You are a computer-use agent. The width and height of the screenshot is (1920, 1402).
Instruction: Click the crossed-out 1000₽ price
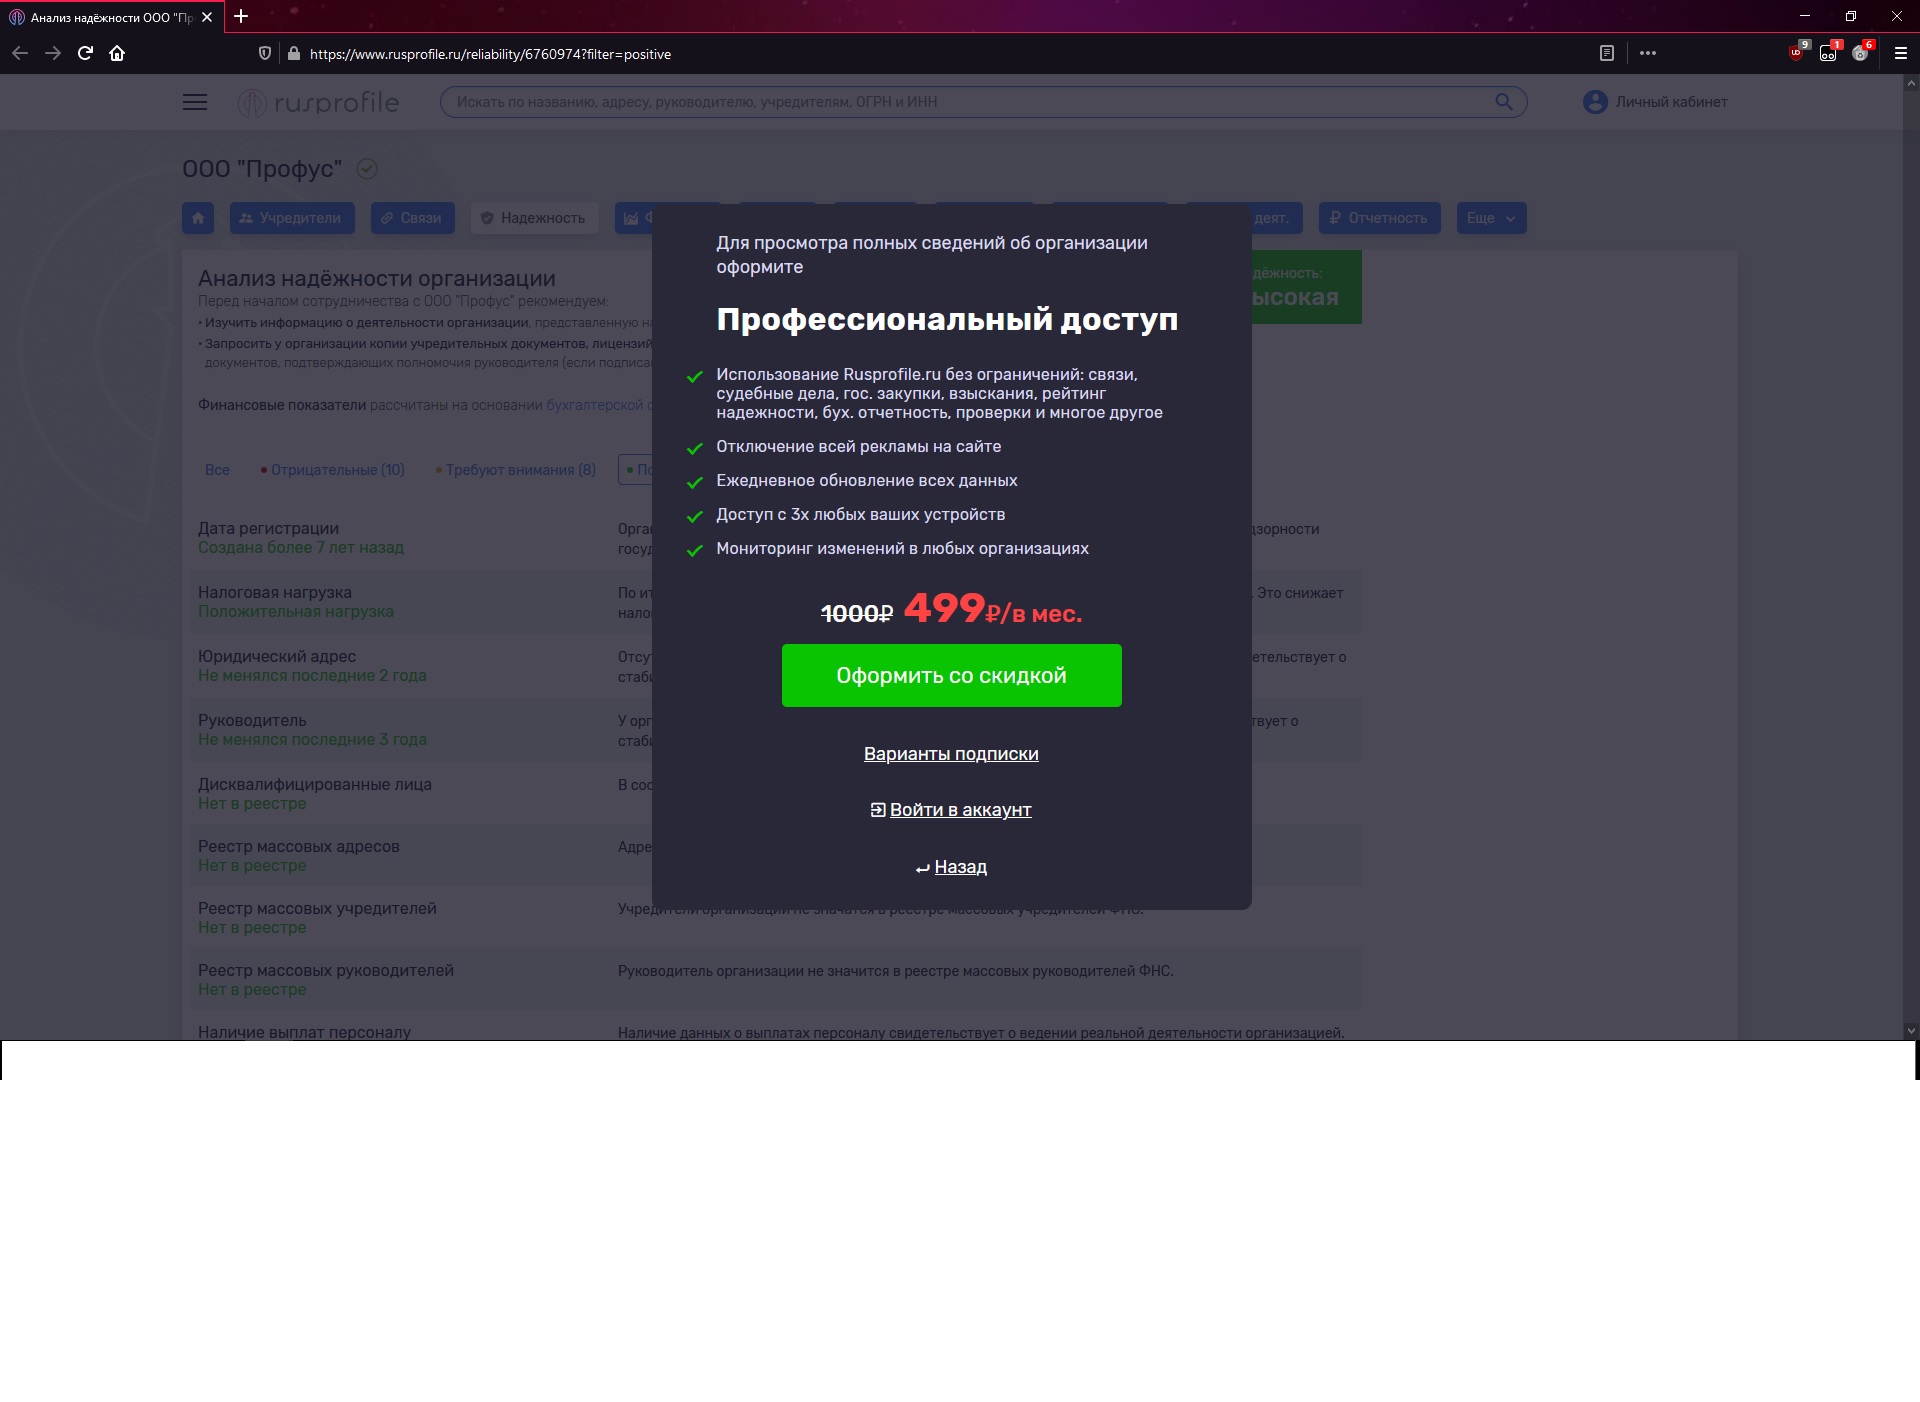(x=856, y=614)
